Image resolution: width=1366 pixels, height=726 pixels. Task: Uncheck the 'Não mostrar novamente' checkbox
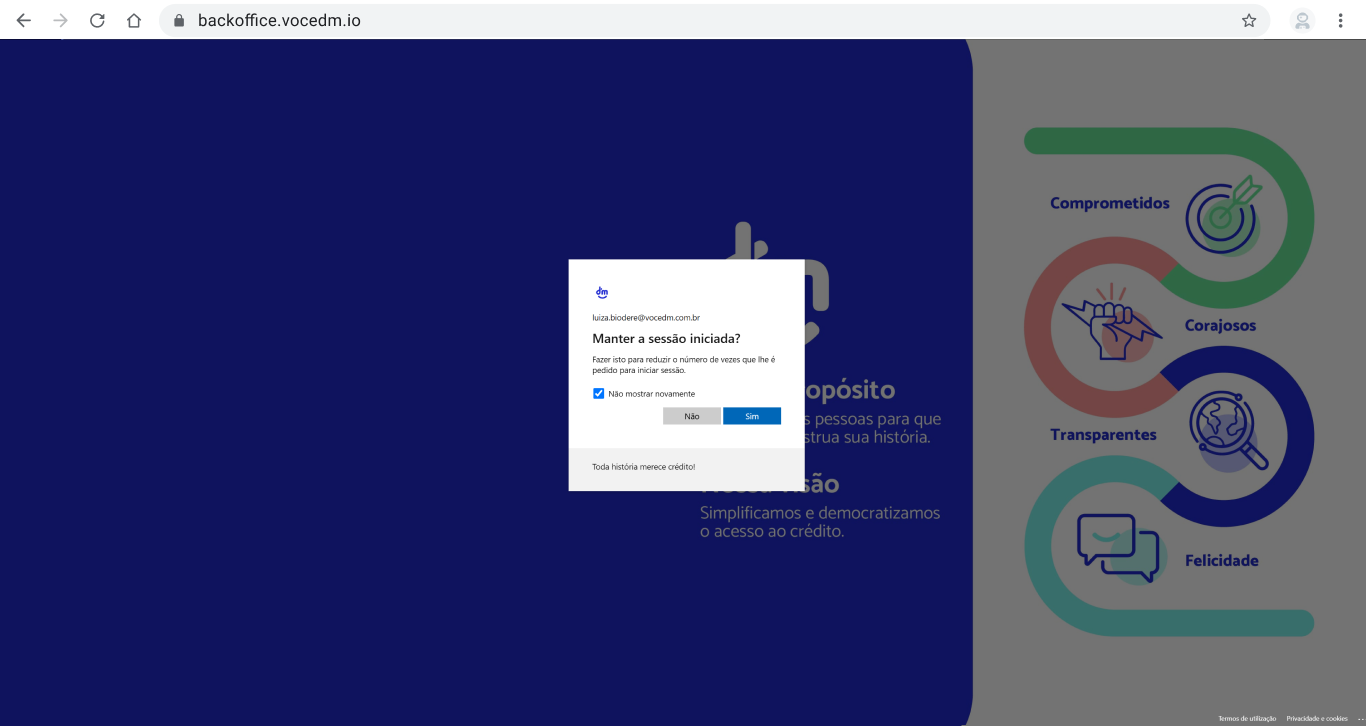pos(599,394)
